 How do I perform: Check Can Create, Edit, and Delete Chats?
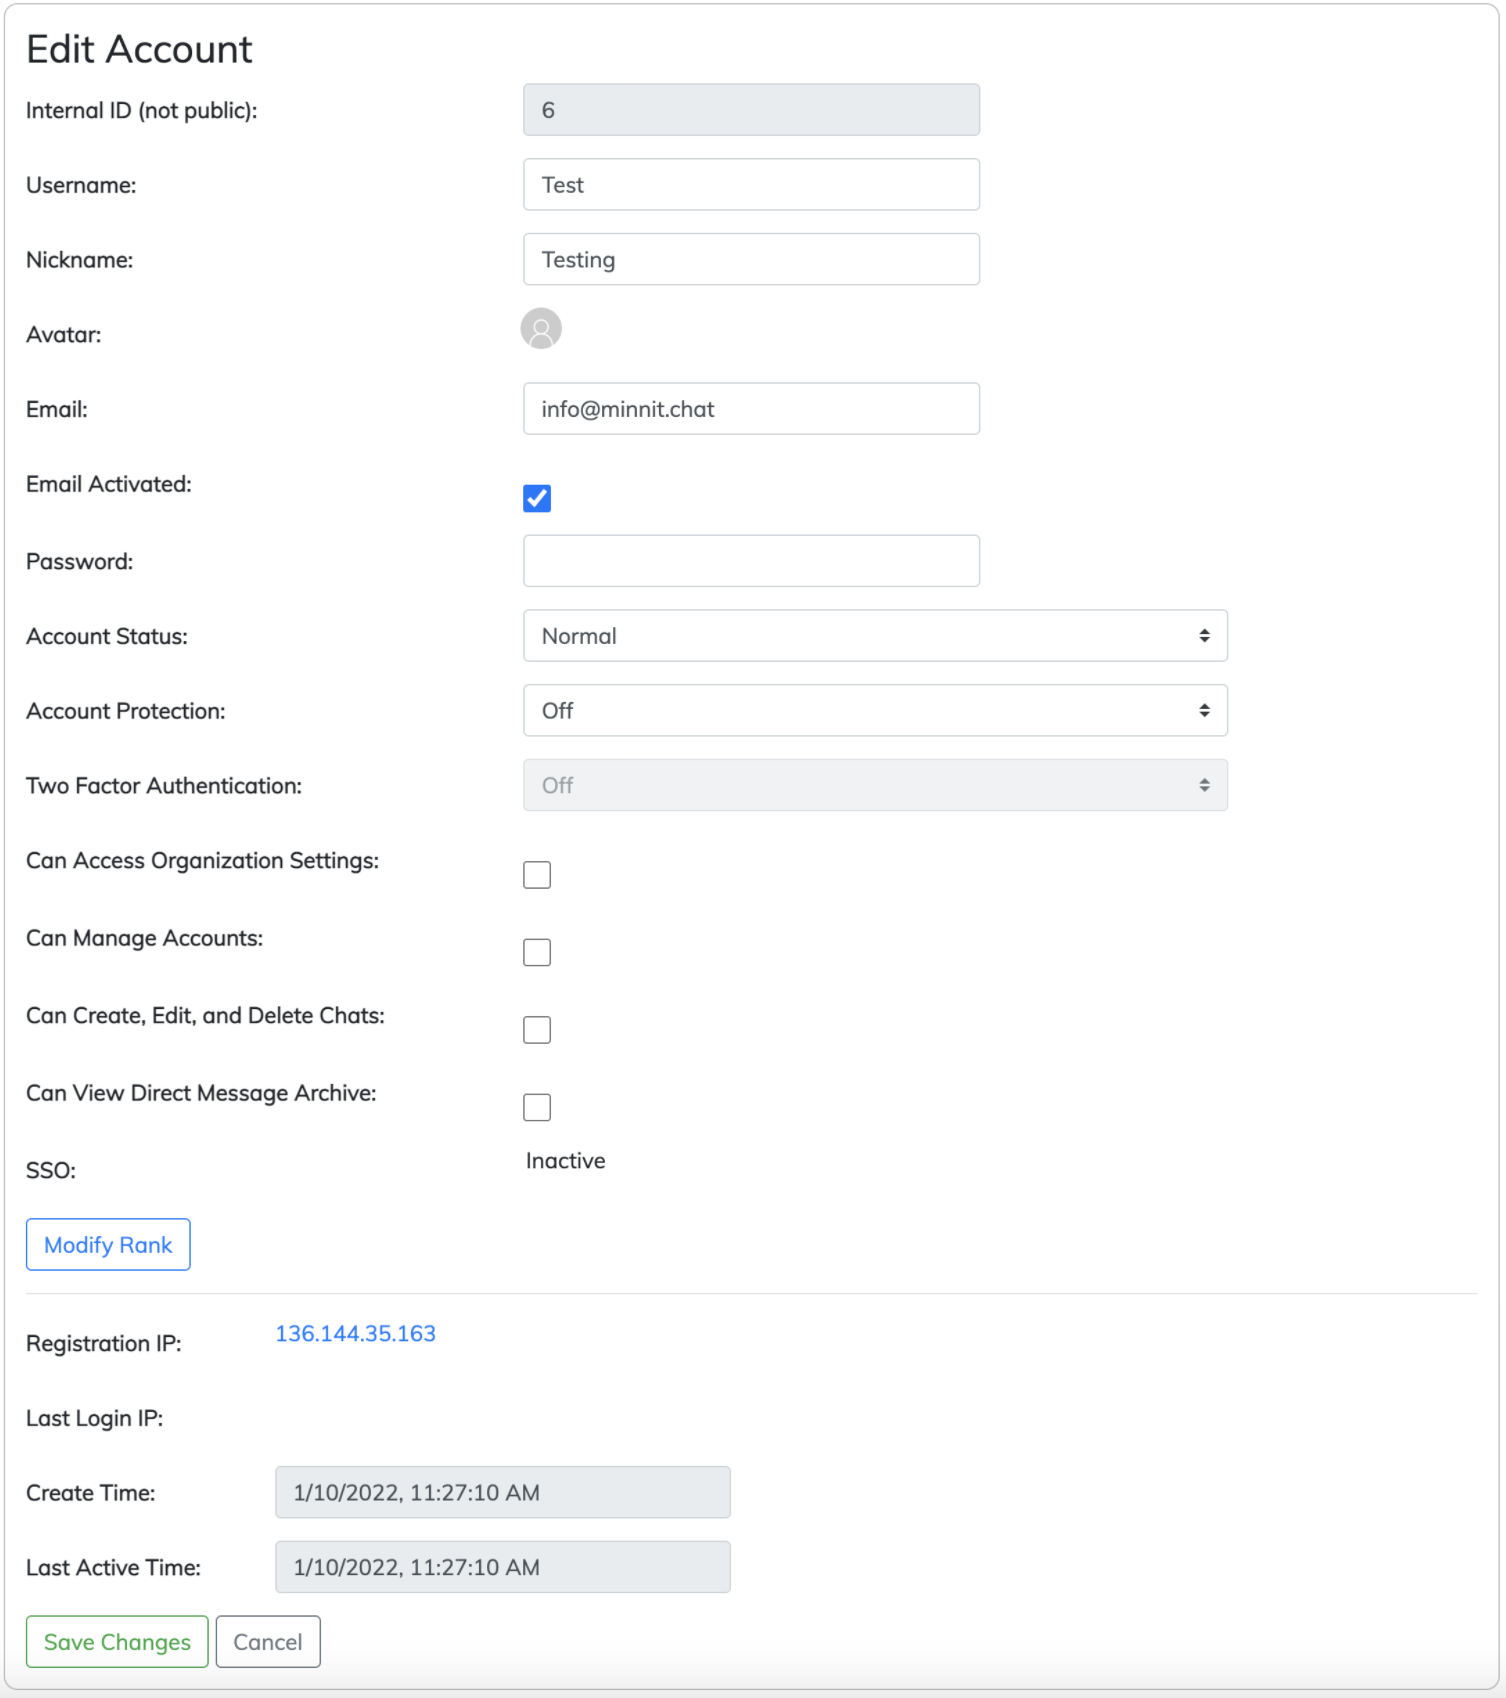pos(537,1030)
